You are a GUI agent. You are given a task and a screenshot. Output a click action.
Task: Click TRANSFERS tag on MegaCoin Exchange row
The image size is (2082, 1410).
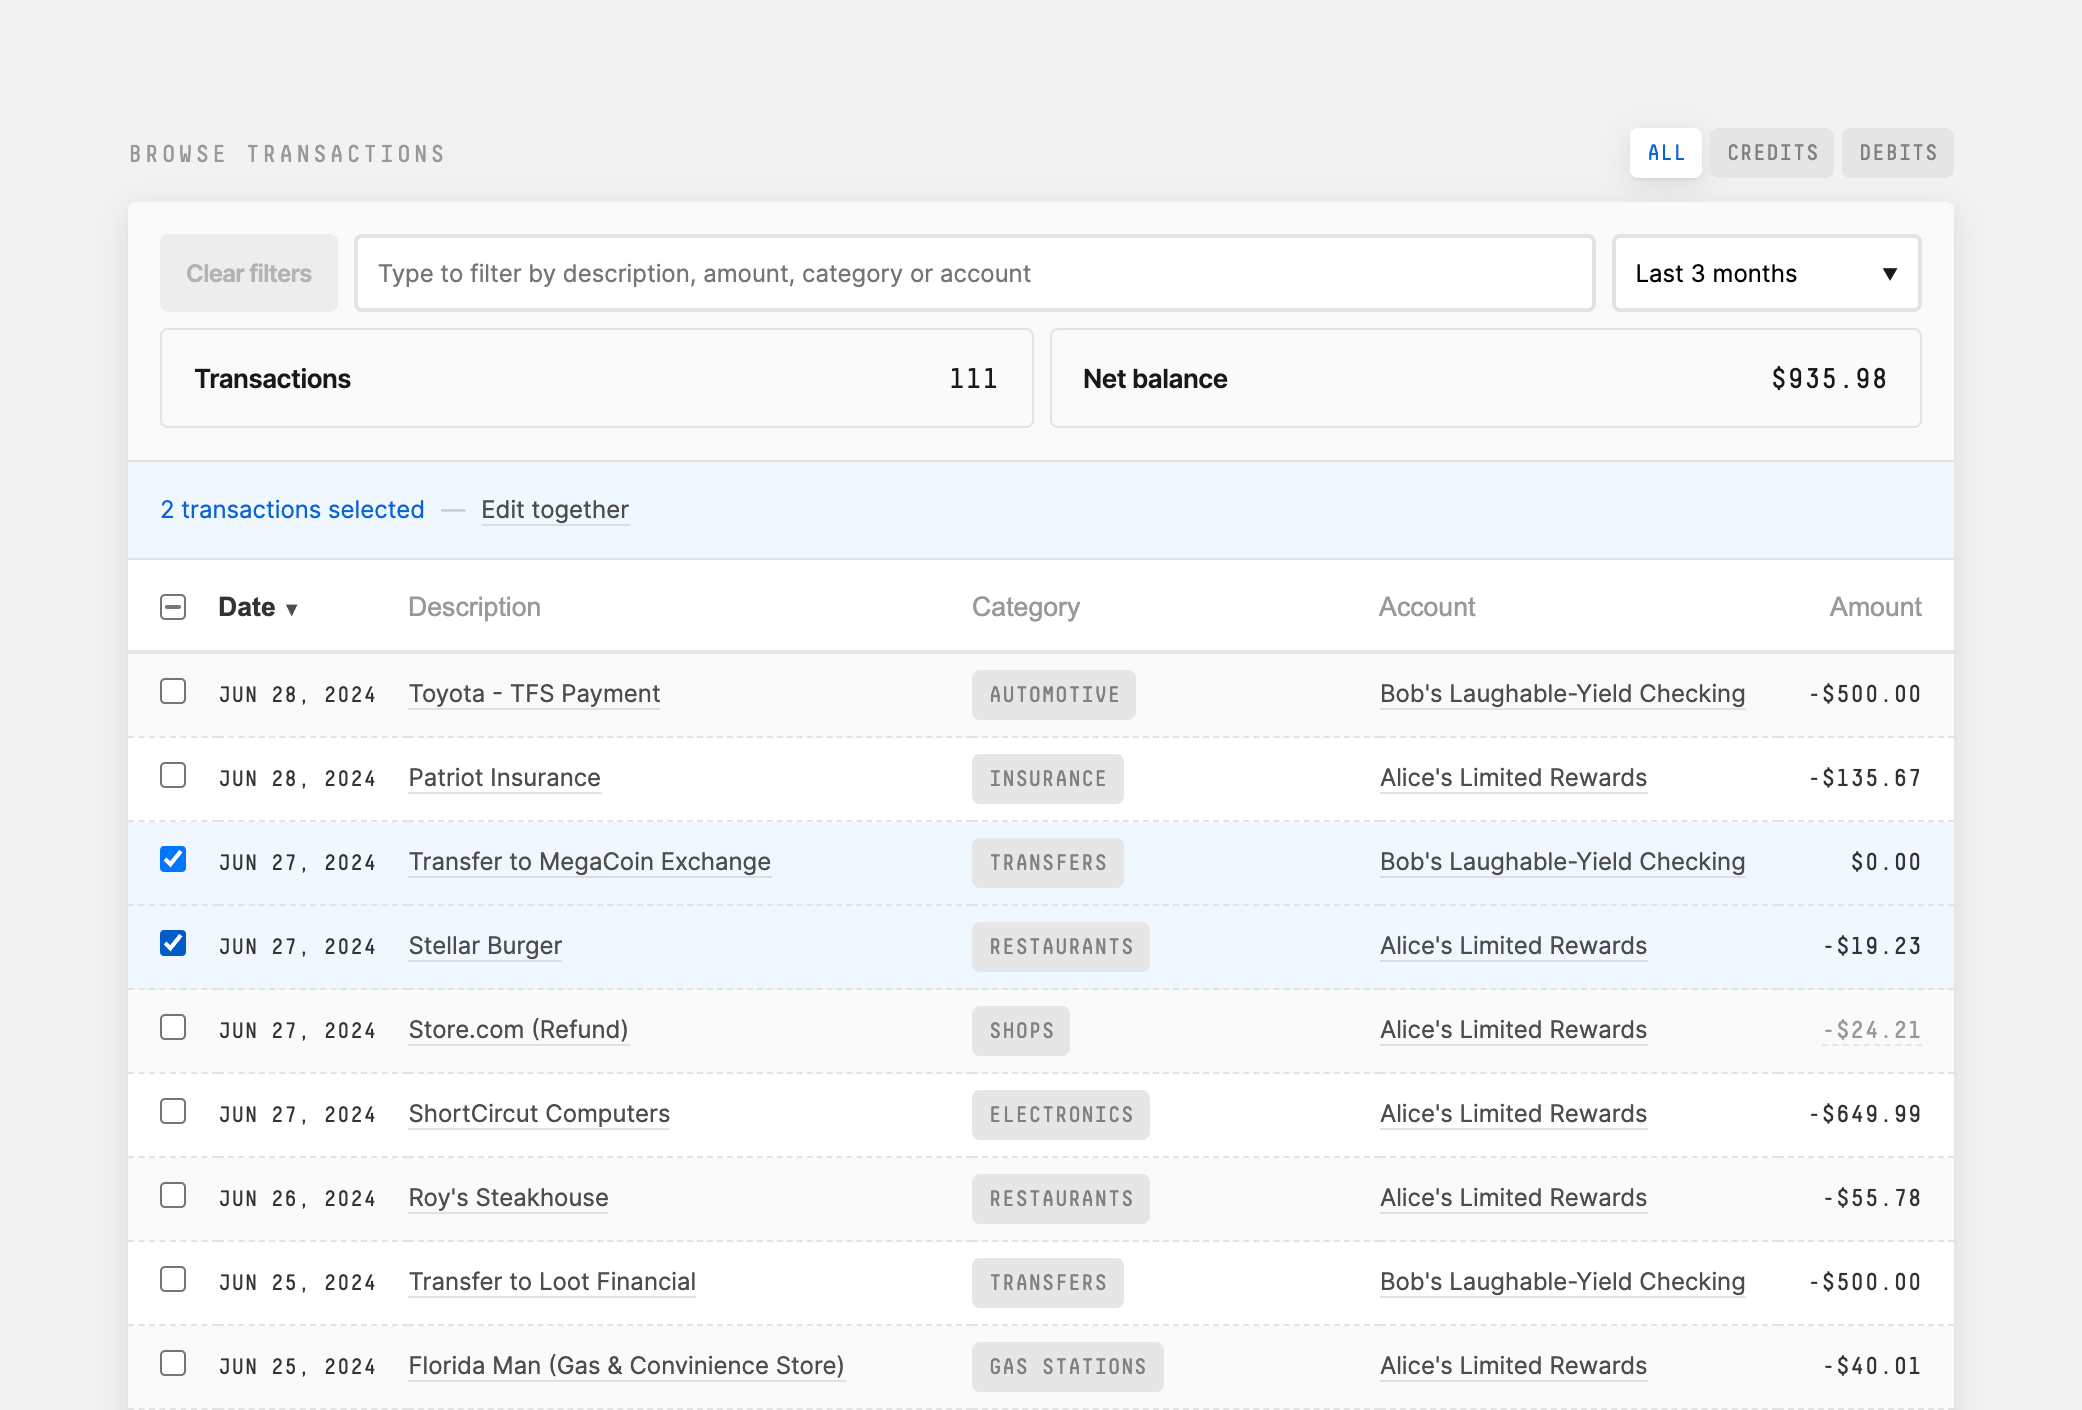click(1048, 863)
